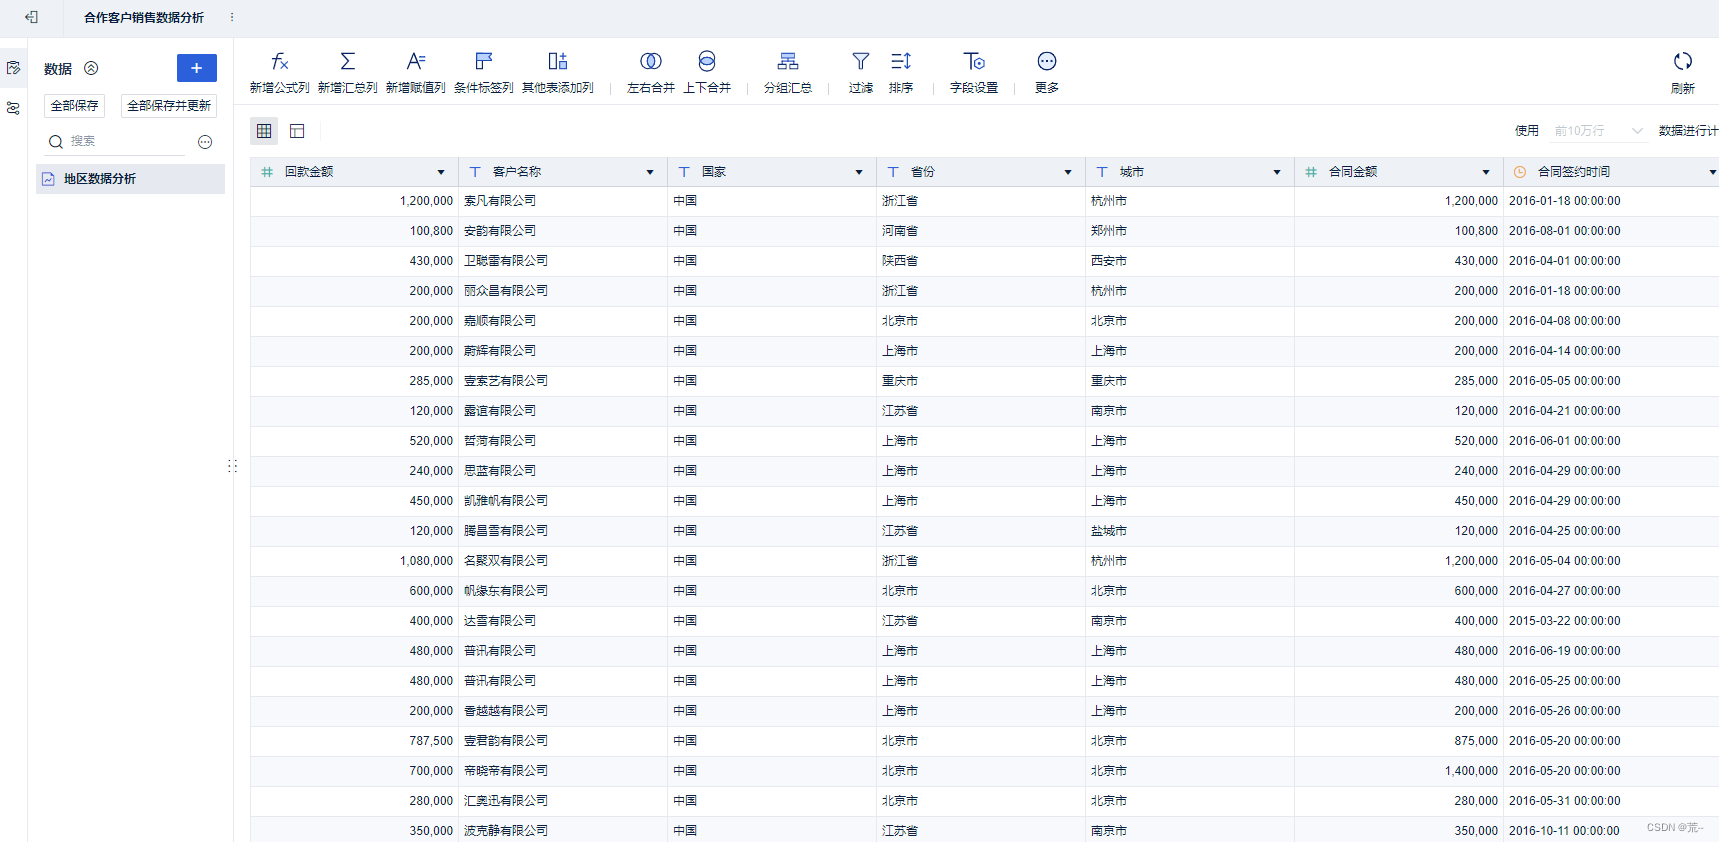Select cell 波克静有限公司
The height and width of the screenshot is (842, 1719).
(x=563, y=830)
